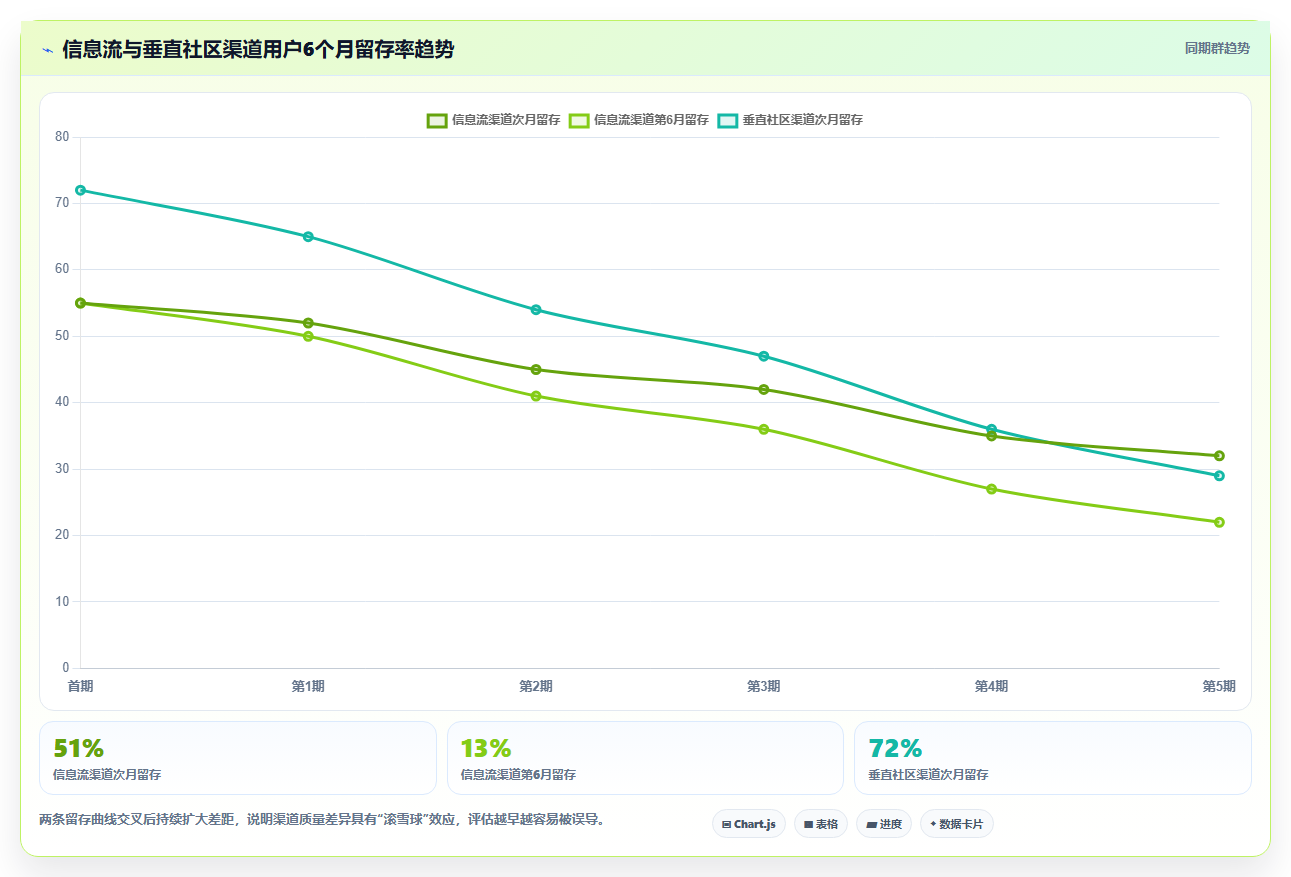The width and height of the screenshot is (1291, 877).
Task: Click dark green data point at 第1期 (52)
Action: click(308, 323)
